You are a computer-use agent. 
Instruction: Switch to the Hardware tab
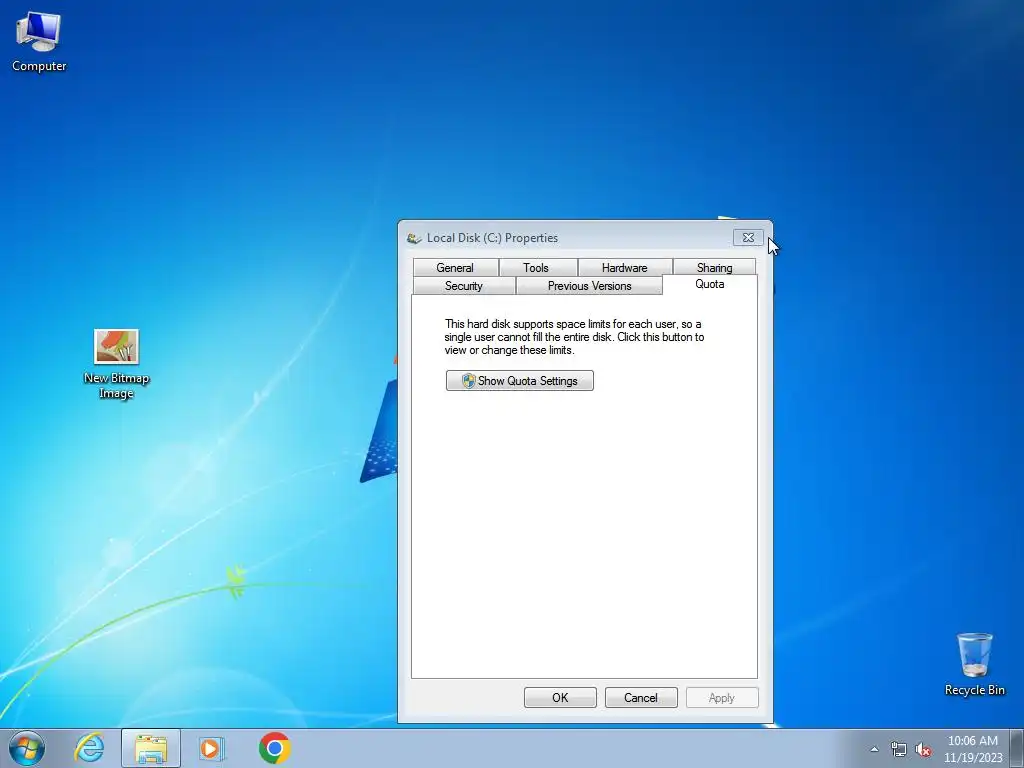tap(624, 268)
